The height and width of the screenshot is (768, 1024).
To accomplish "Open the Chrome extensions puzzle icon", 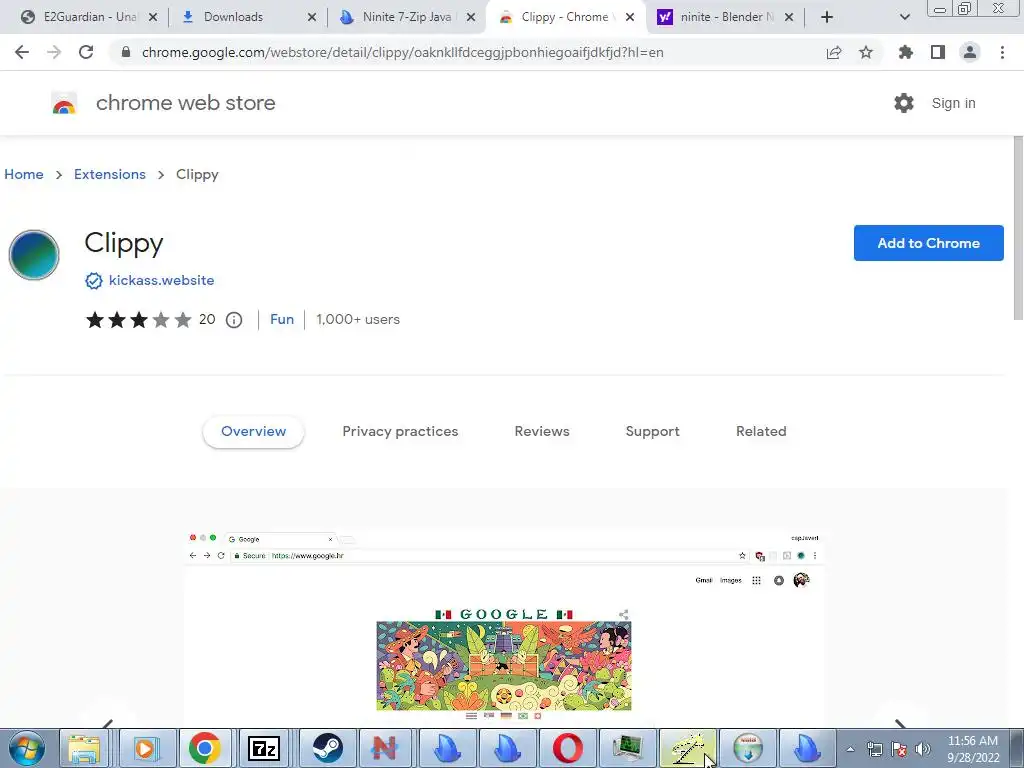I will 906,52.
